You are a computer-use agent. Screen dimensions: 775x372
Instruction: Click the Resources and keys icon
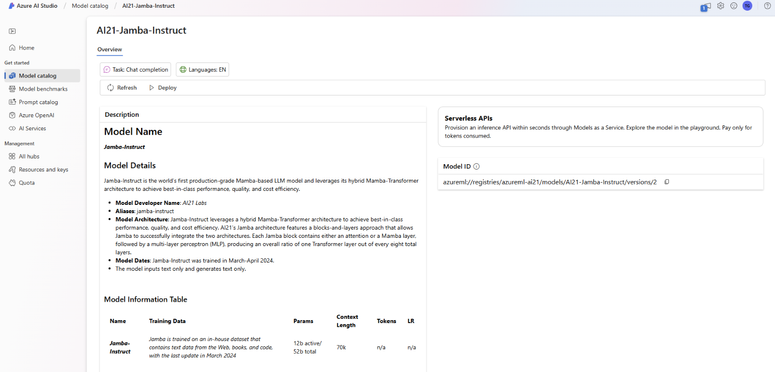[12, 169]
